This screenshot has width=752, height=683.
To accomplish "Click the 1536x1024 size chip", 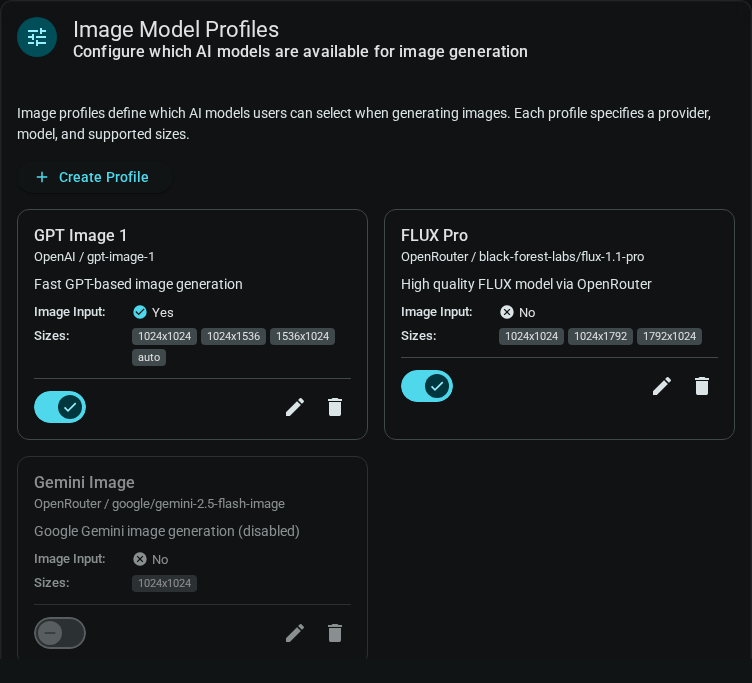I will [303, 336].
